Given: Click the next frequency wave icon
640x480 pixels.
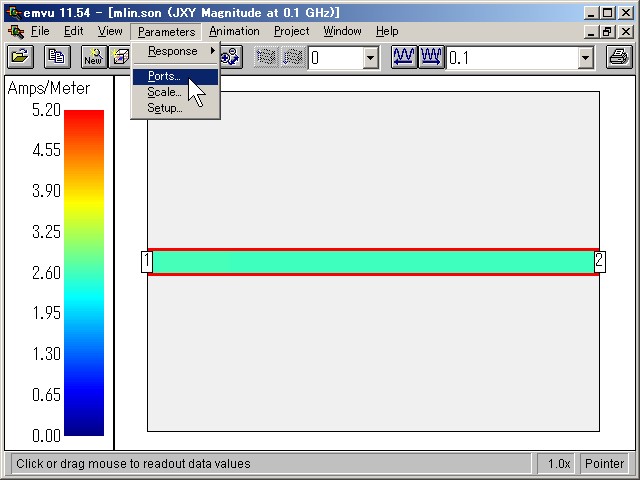Looking at the screenshot, I should click(431, 57).
